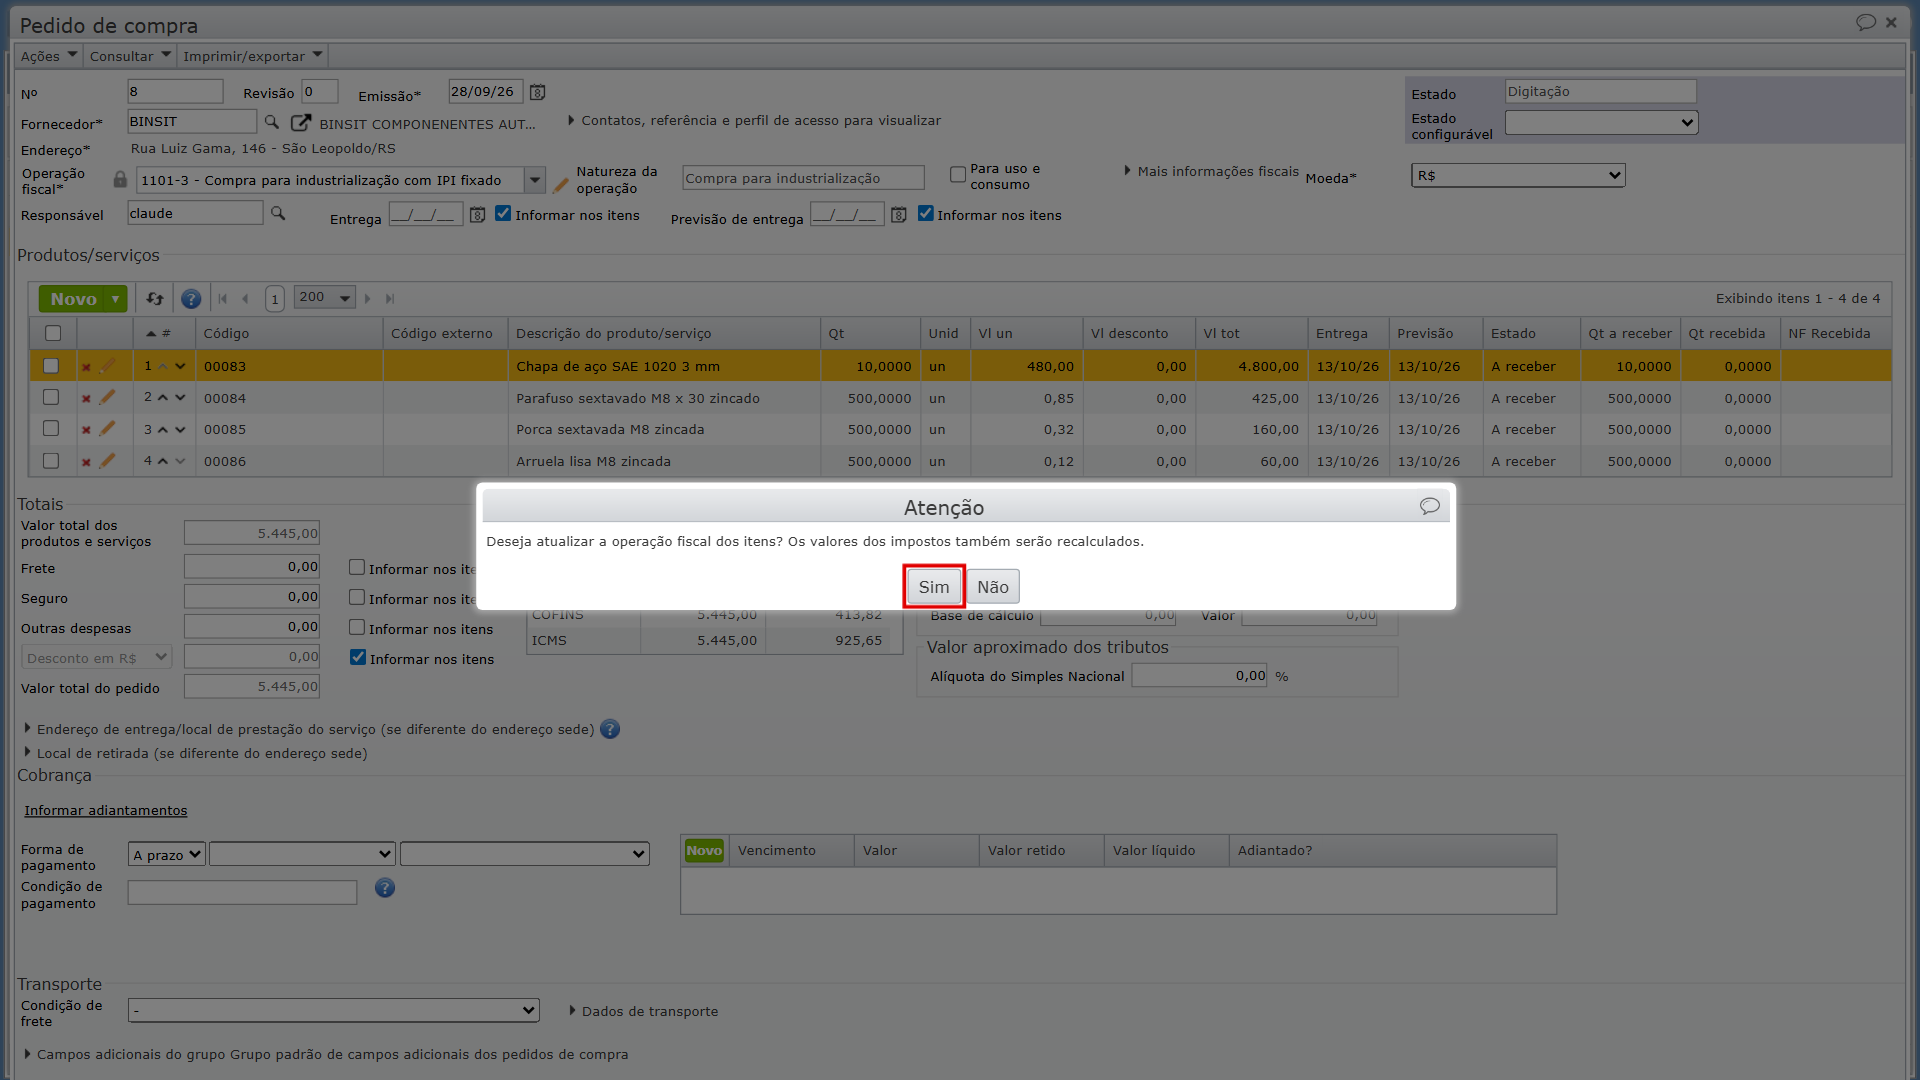Delete item 00083 with red X
The height and width of the screenshot is (1080, 1920).
coord(86,367)
